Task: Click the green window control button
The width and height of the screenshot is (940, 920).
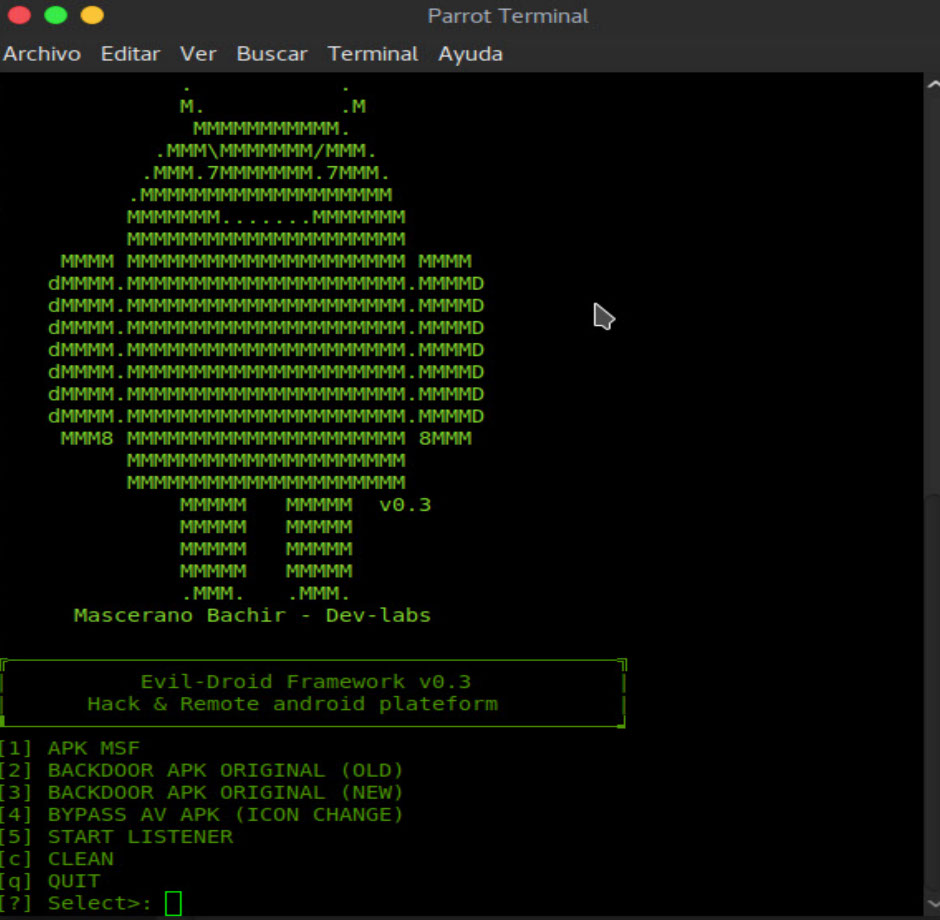Action: 56,15
